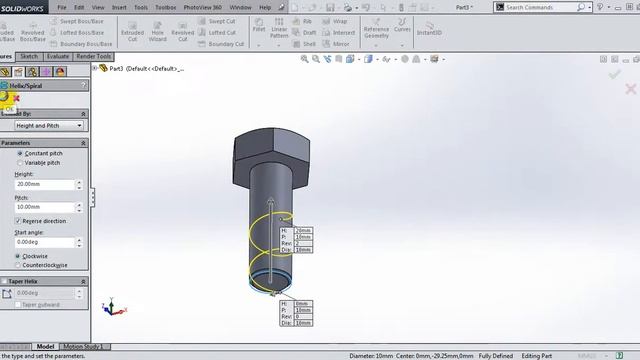Open the Hole Wizard
640x360 pixels.
click(158, 32)
